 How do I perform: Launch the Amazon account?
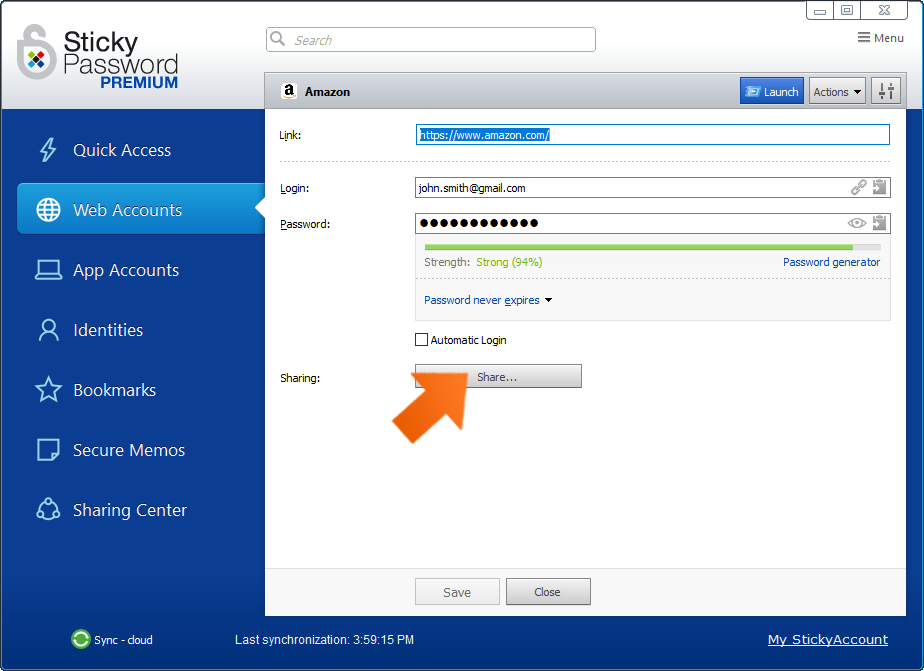tap(771, 91)
